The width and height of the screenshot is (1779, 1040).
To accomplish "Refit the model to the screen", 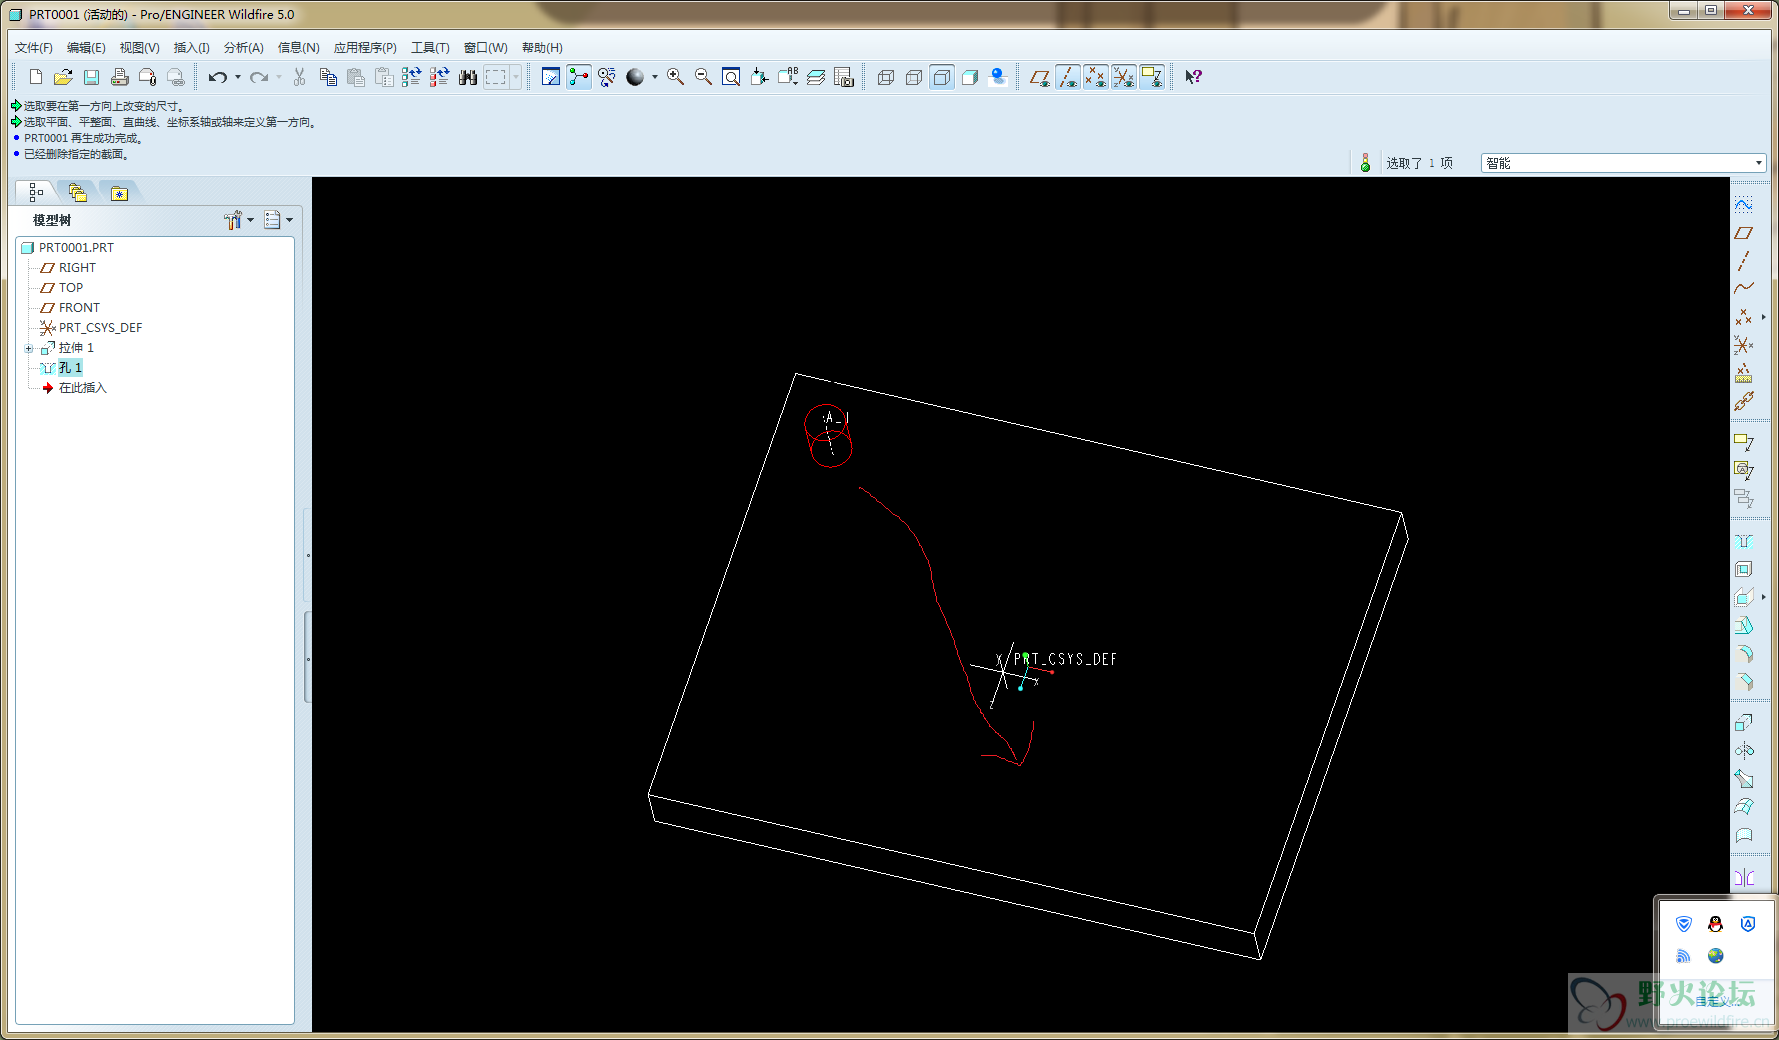I will coord(732,77).
